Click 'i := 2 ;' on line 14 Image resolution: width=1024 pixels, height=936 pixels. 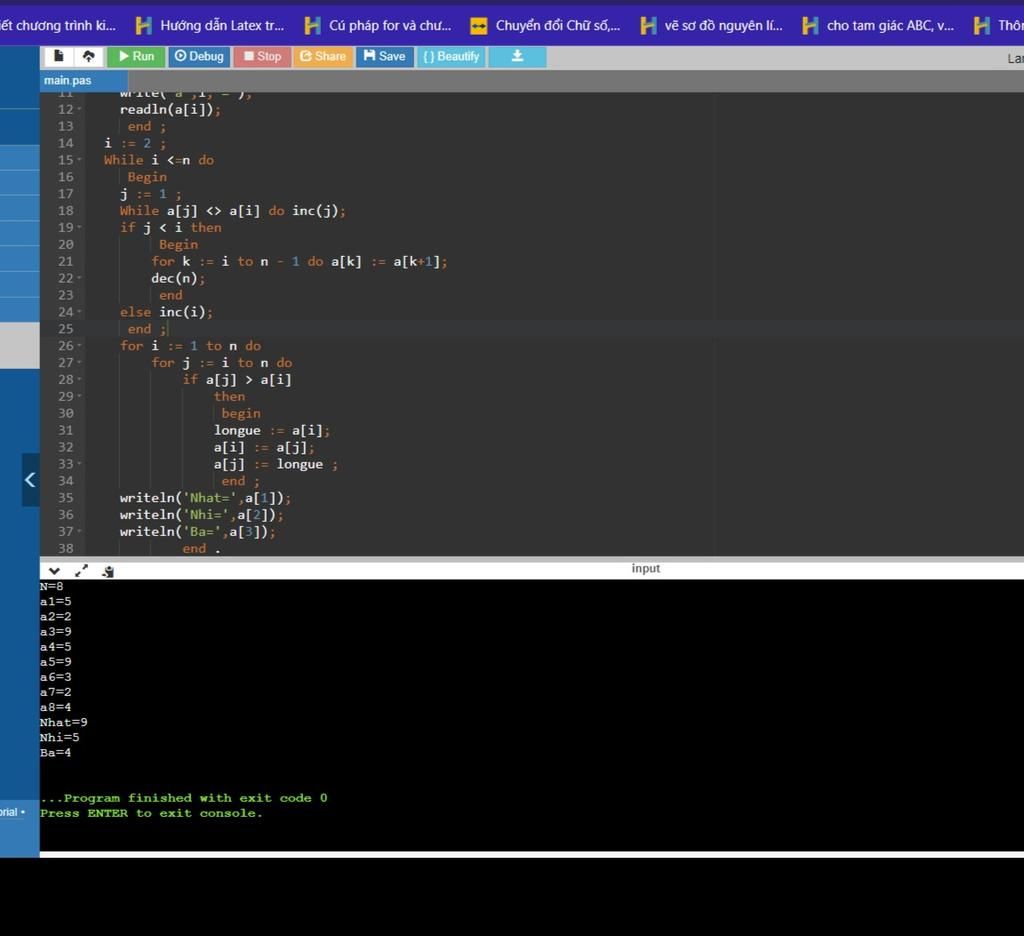pos(135,143)
